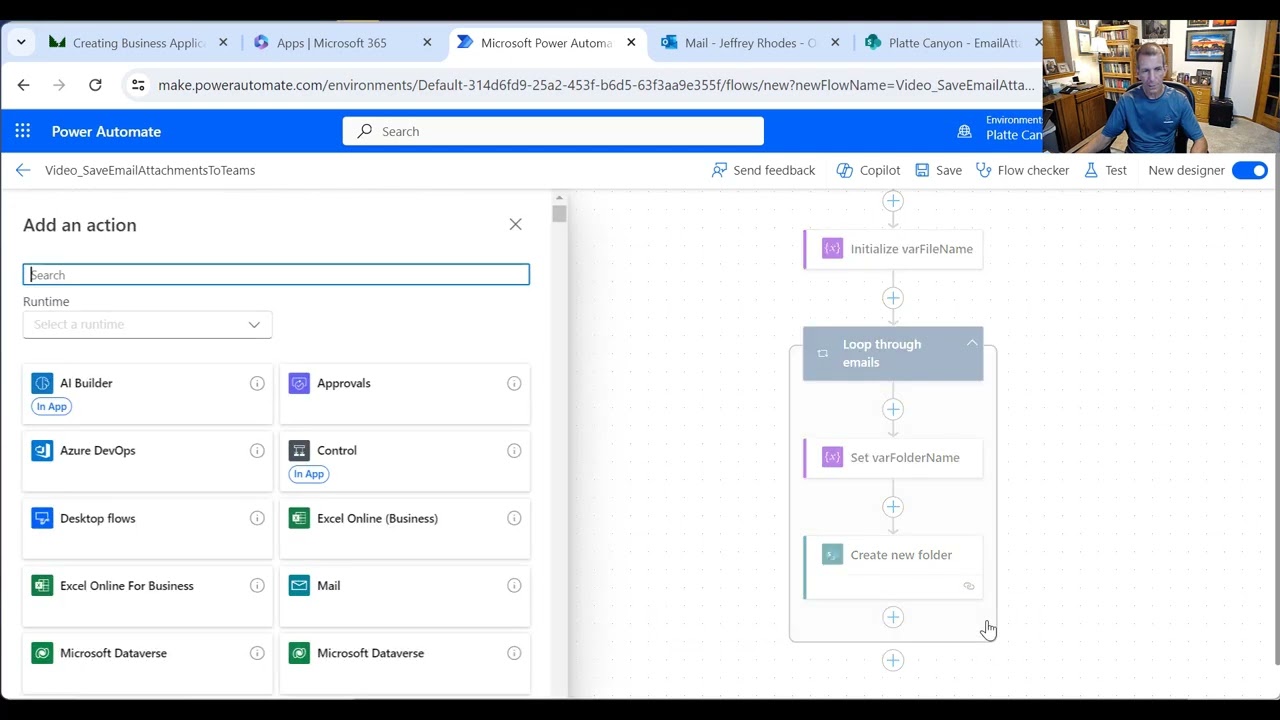Click the back arrow beside flow name
This screenshot has width=1280, height=720.
click(x=23, y=170)
